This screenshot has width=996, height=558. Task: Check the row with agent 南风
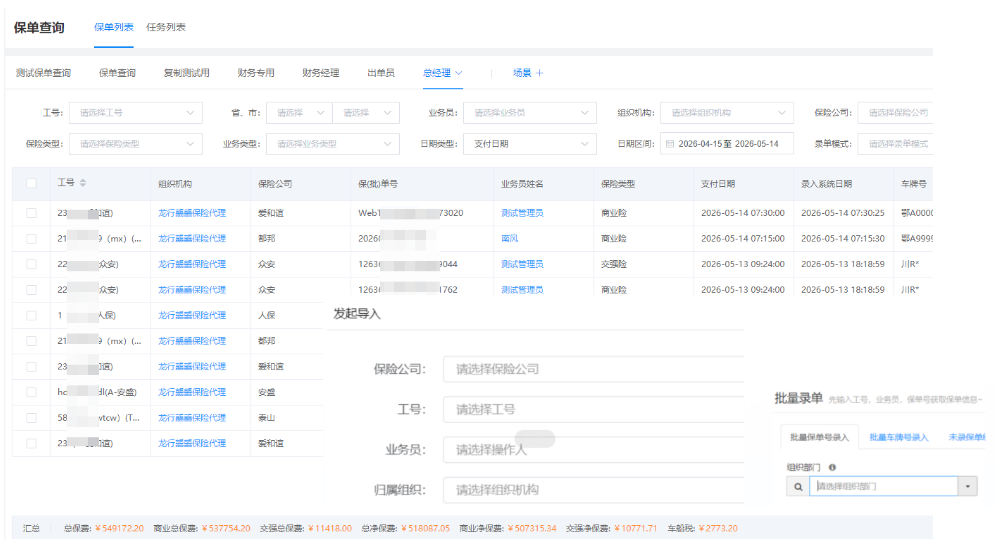(x=31, y=238)
